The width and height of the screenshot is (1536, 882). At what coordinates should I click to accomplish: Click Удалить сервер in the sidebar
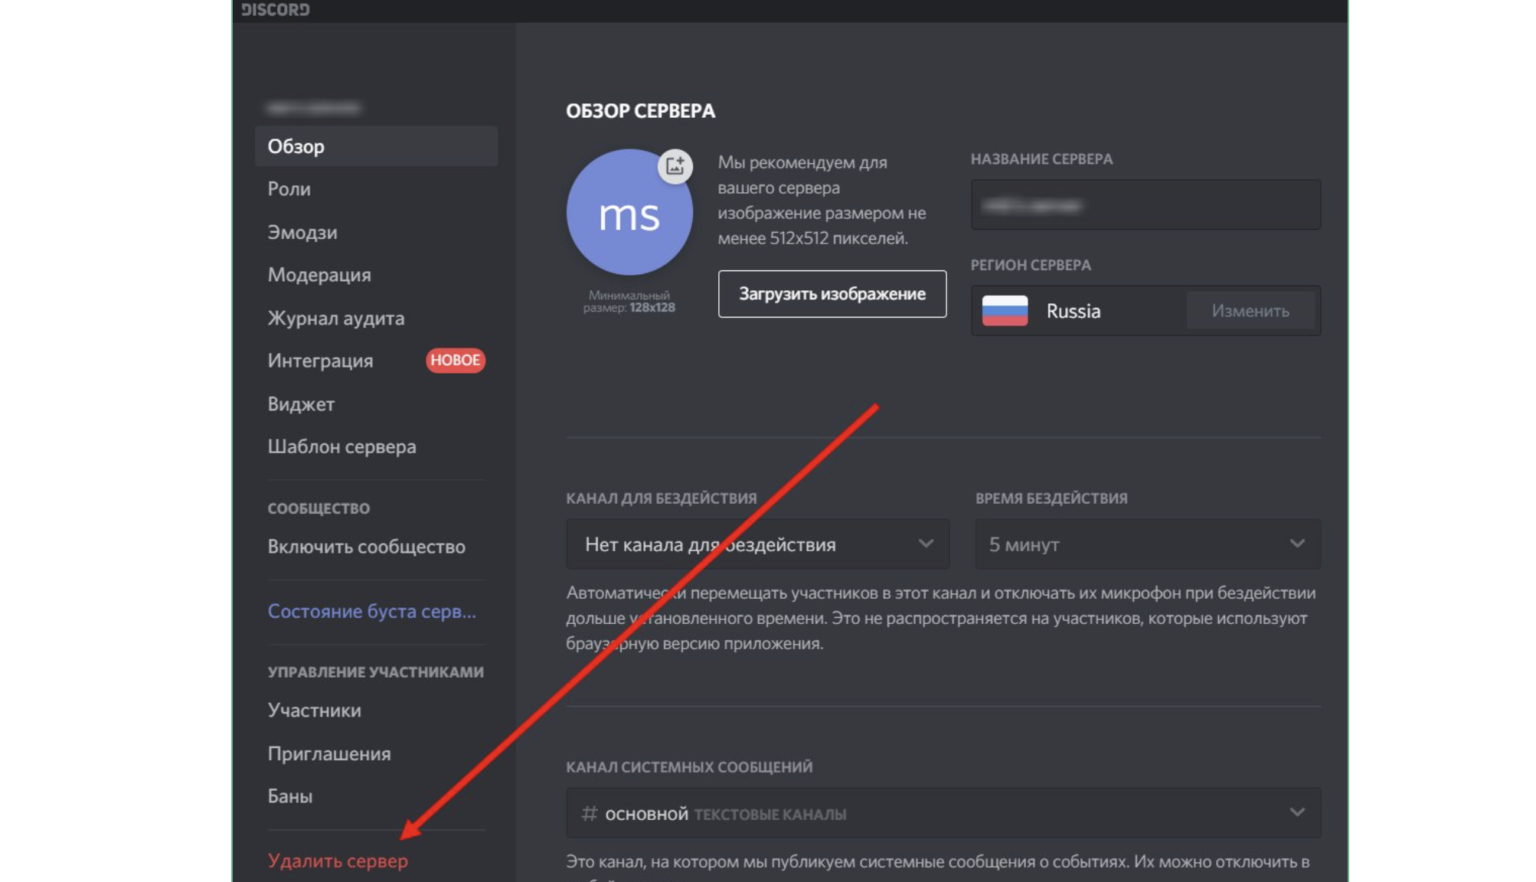(x=338, y=860)
